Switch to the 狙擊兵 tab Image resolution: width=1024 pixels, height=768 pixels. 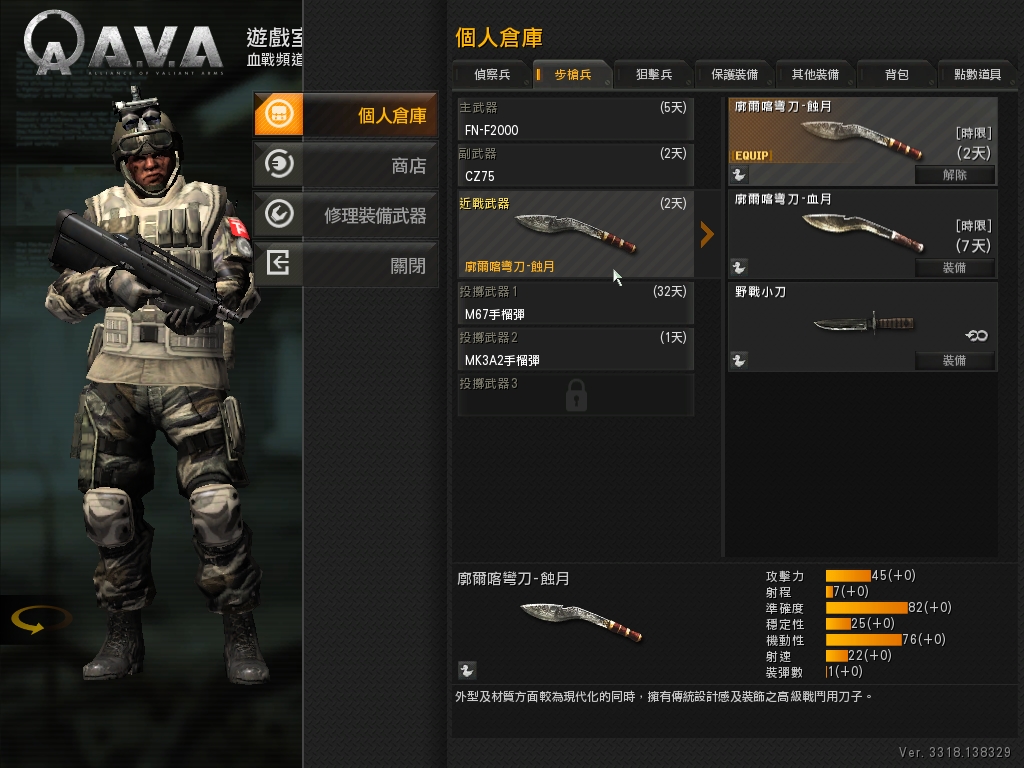(654, 74)
